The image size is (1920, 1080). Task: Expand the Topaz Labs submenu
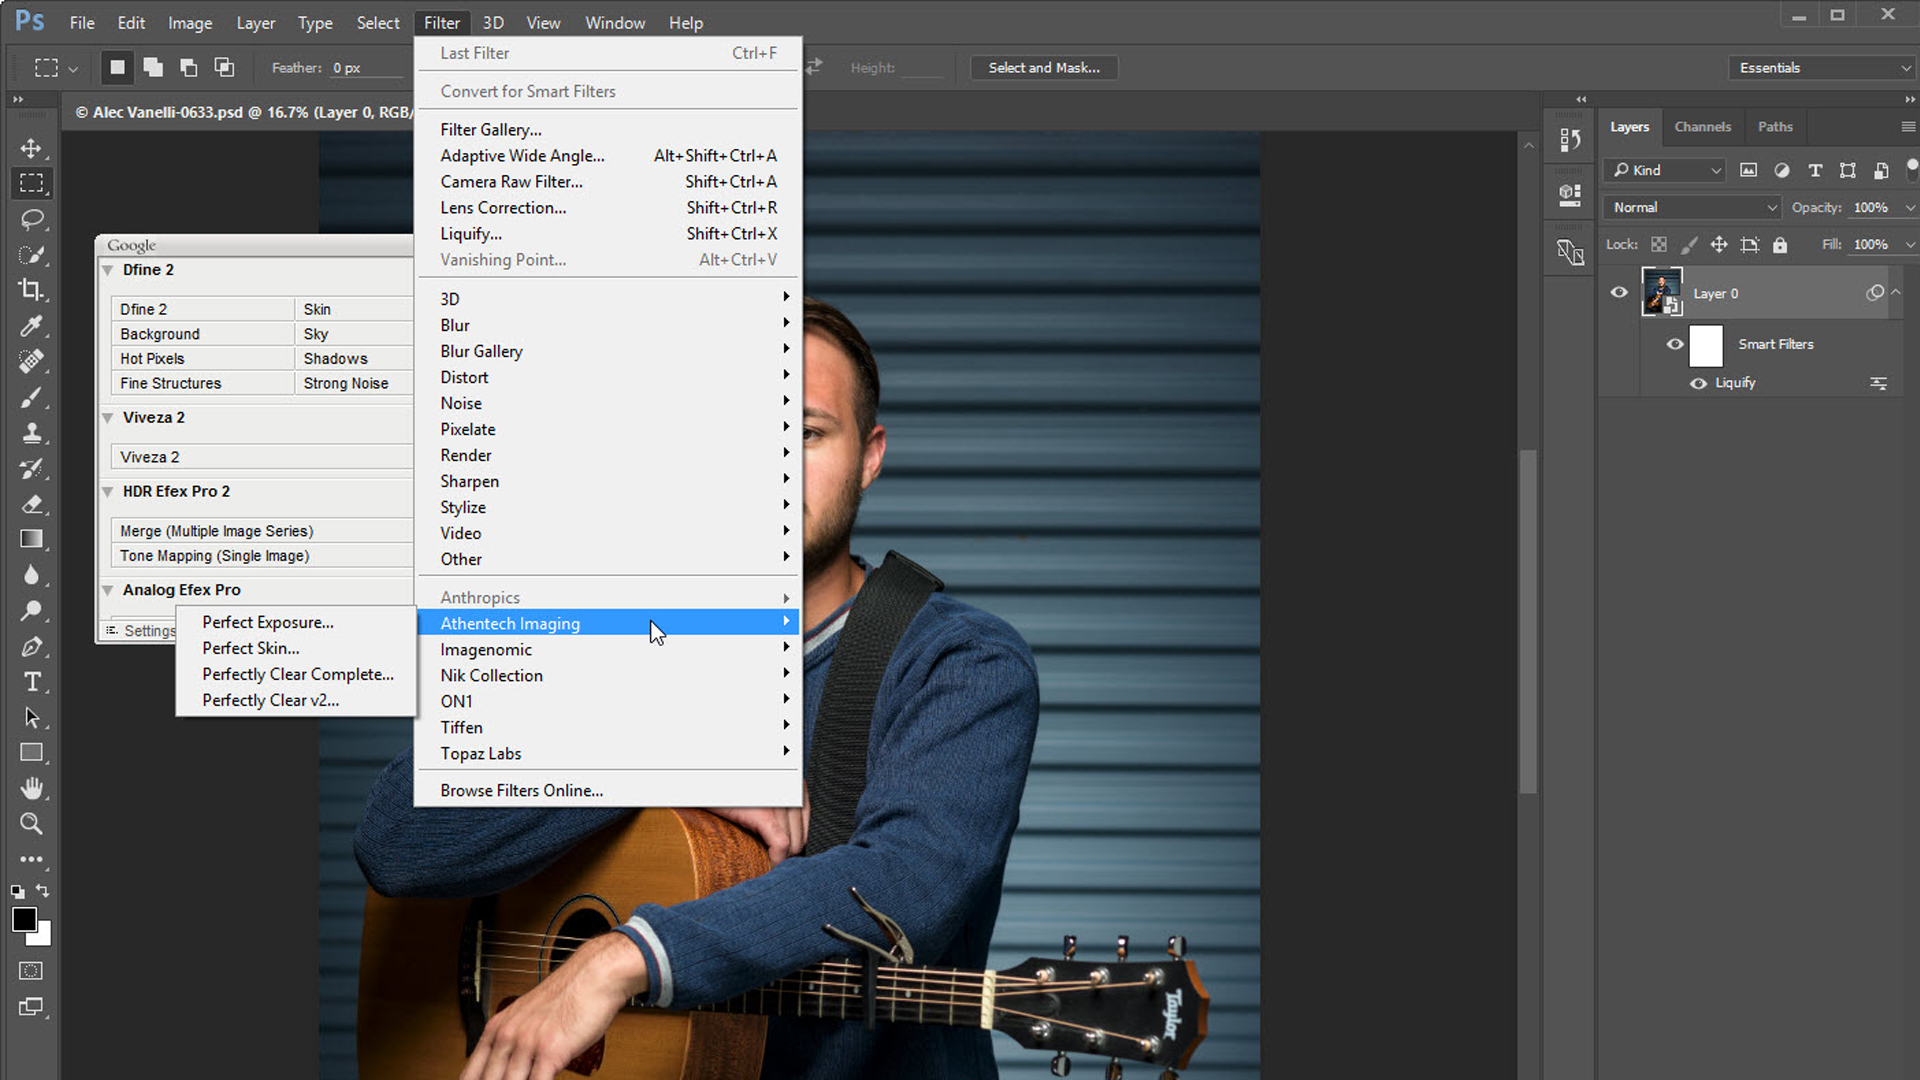(x=480, y=753)
